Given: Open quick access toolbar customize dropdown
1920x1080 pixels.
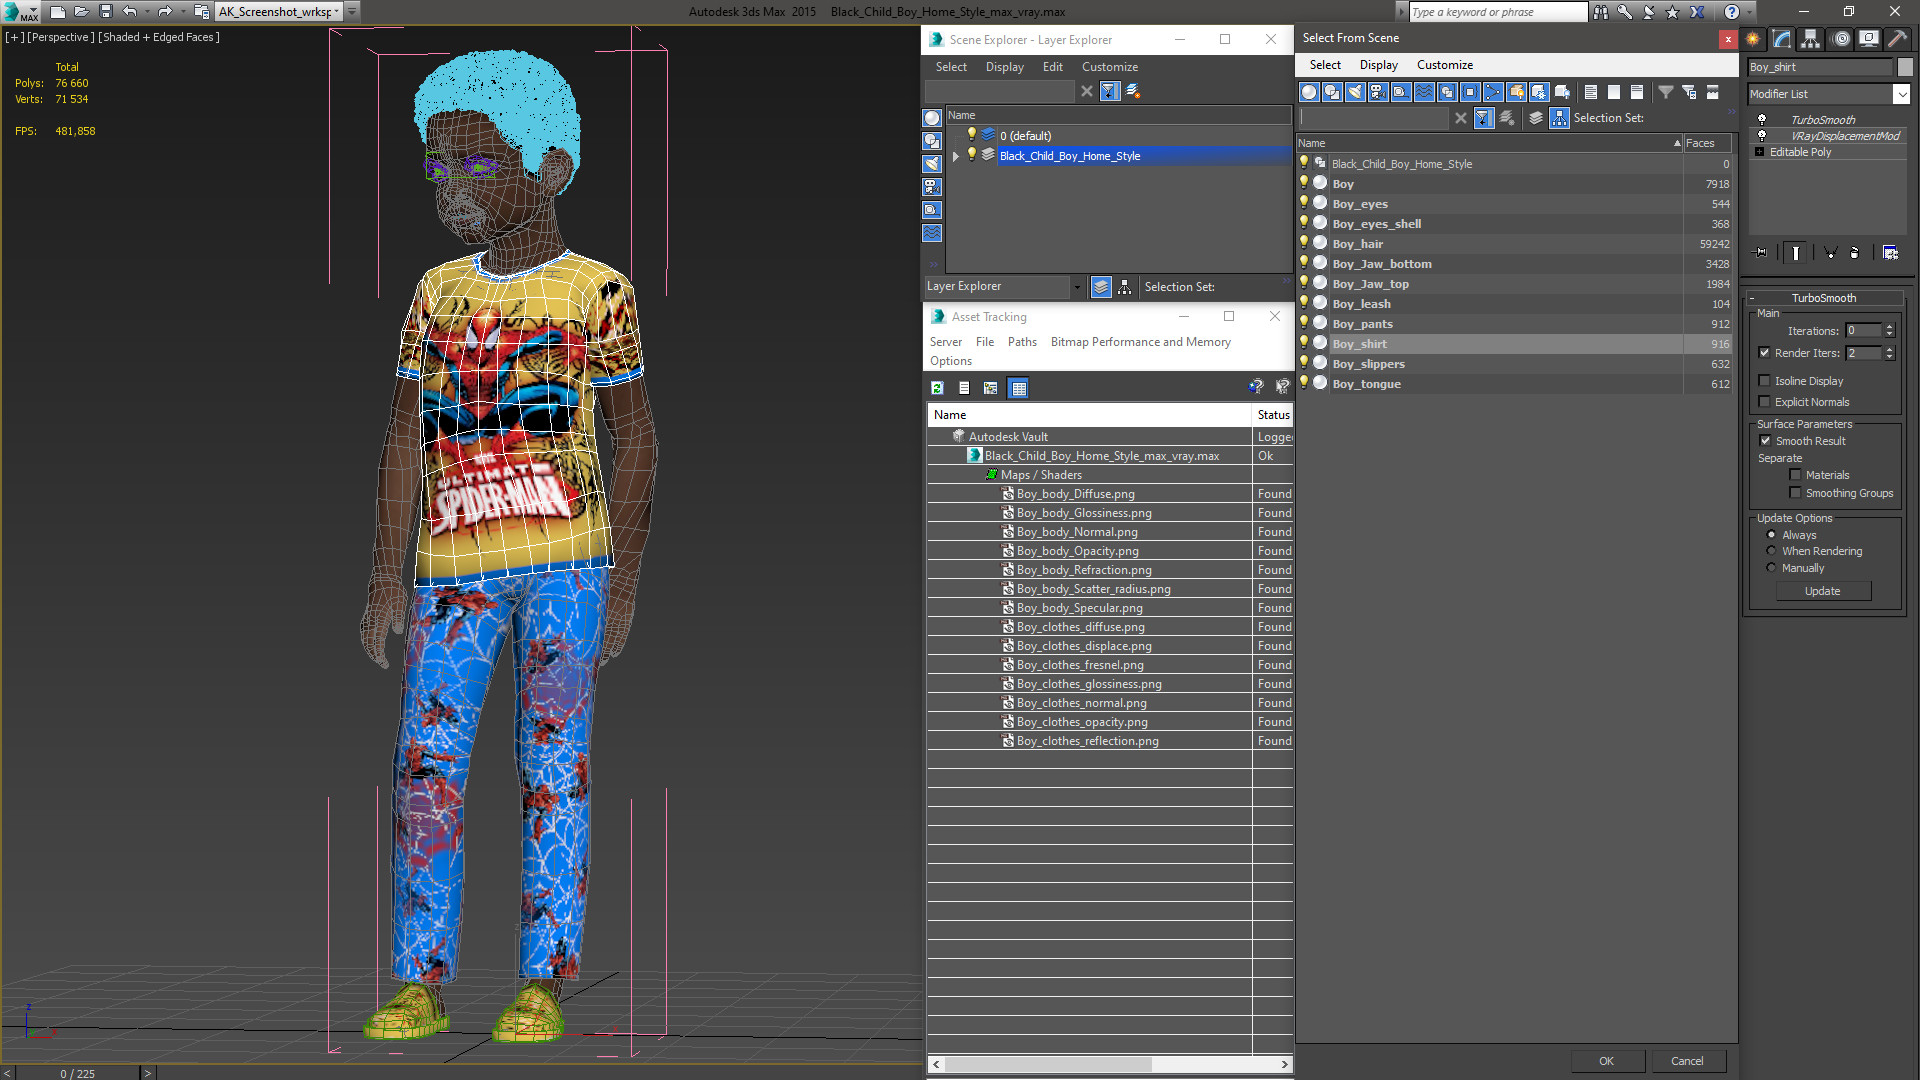Looking at the screenshot, I should 352,12.
